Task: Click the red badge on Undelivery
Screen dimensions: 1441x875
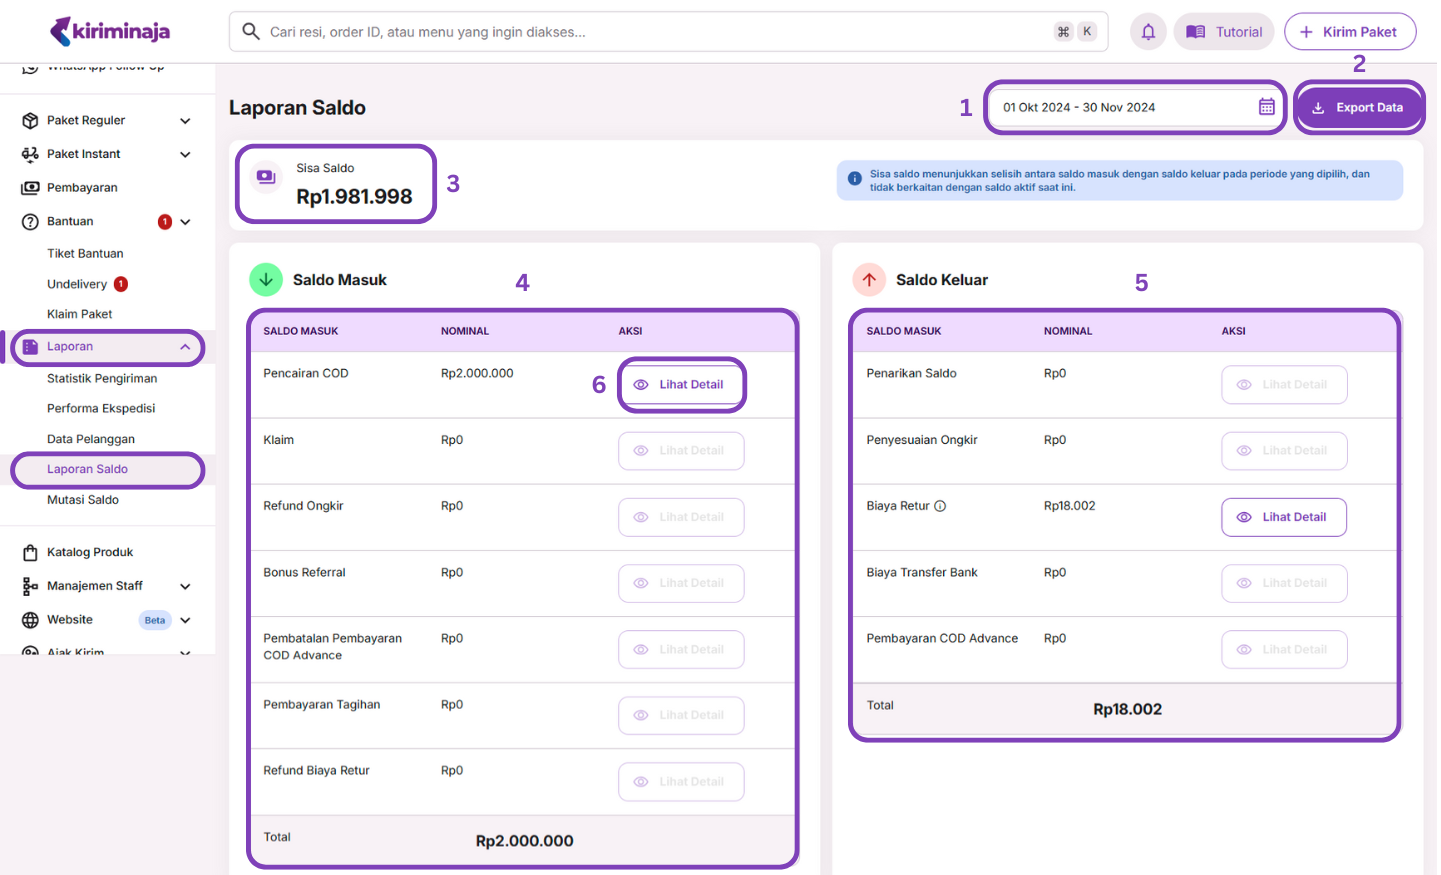Action: pyautogui.click(x=121, y=284)
